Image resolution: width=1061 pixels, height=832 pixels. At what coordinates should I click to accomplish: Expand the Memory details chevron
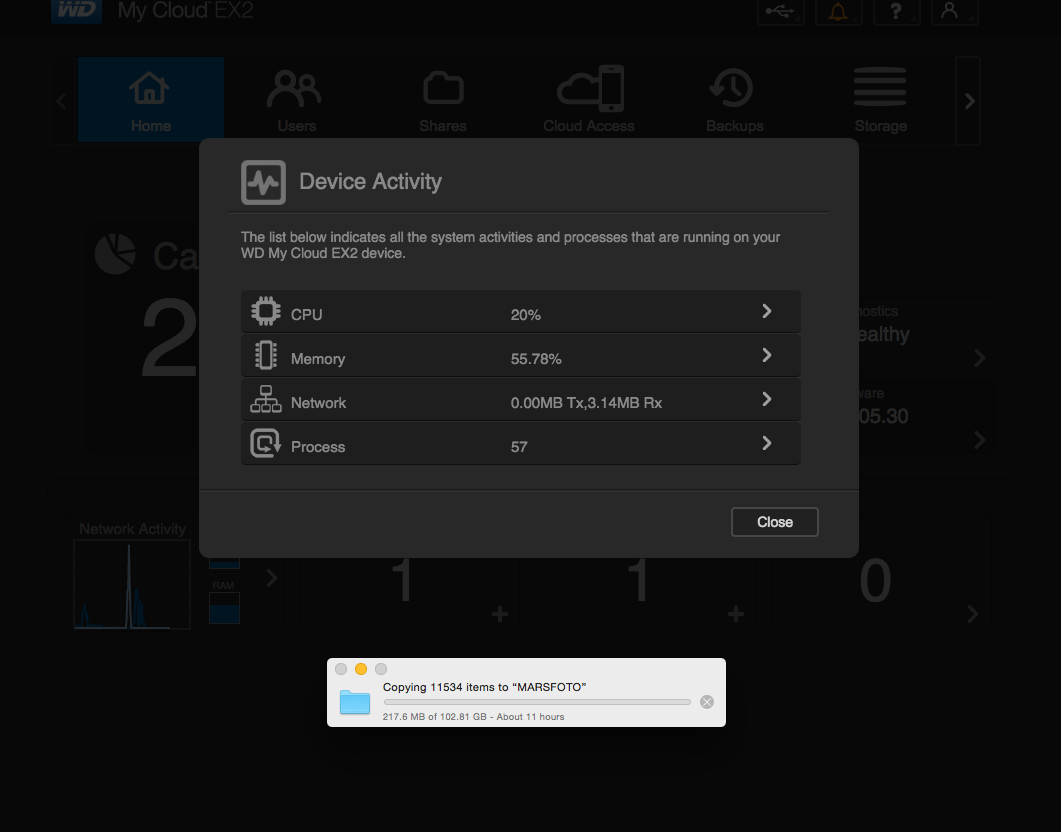coord(766,355)
